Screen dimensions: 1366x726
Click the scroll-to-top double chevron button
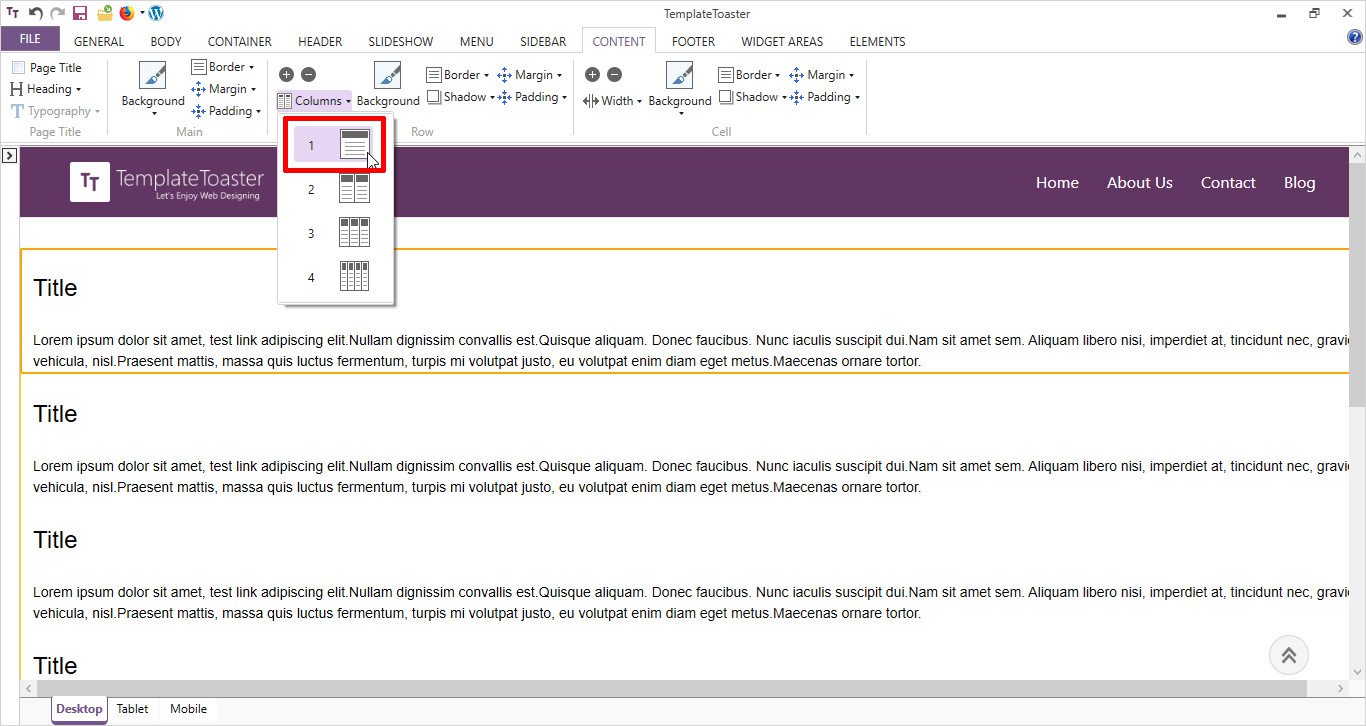coord(1288,655)
